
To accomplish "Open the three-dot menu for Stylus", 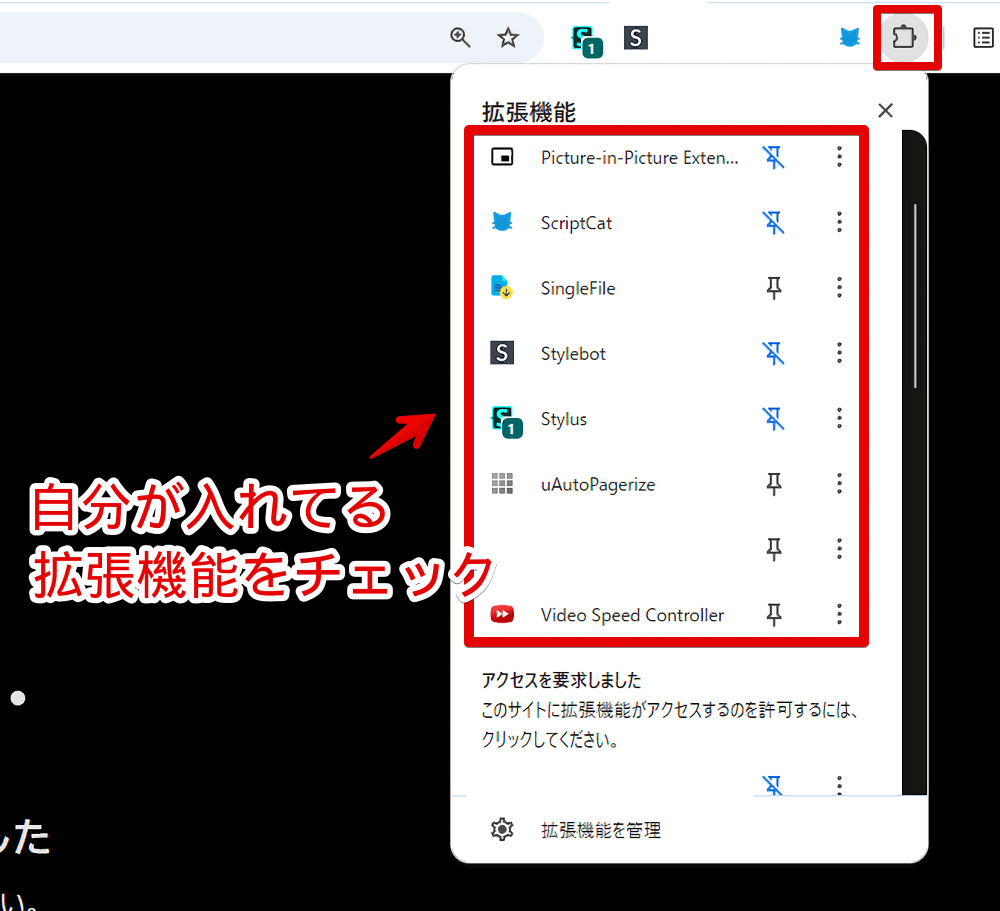I will (x=839, y=418).
